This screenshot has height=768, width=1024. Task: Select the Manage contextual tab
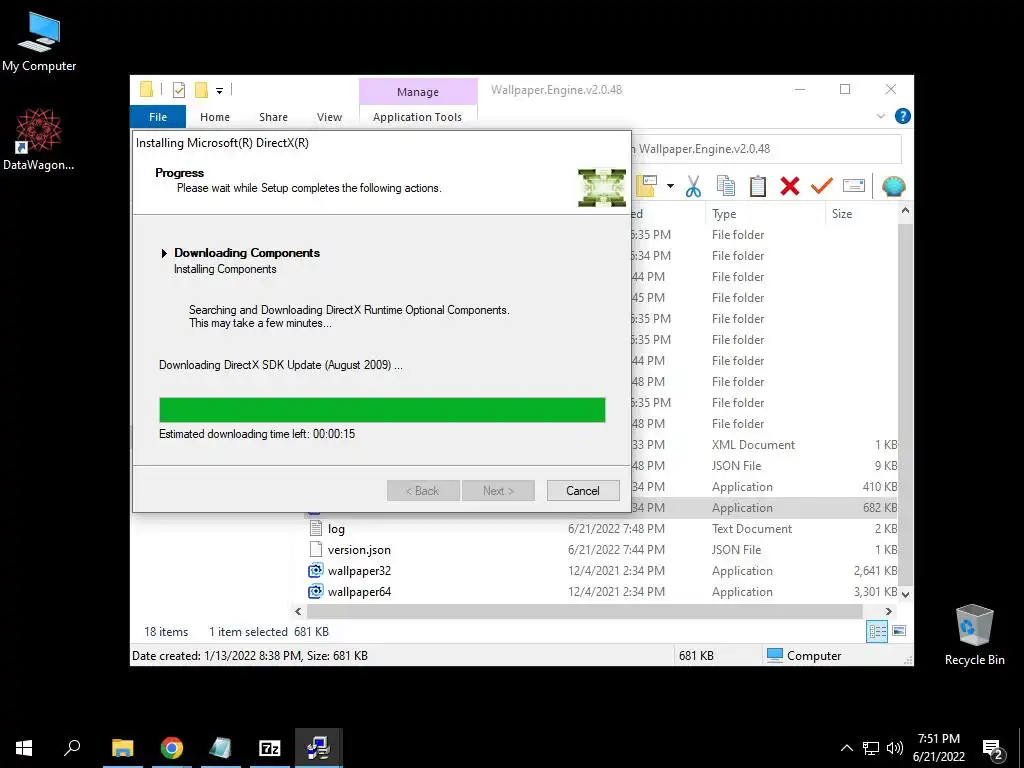418,92
